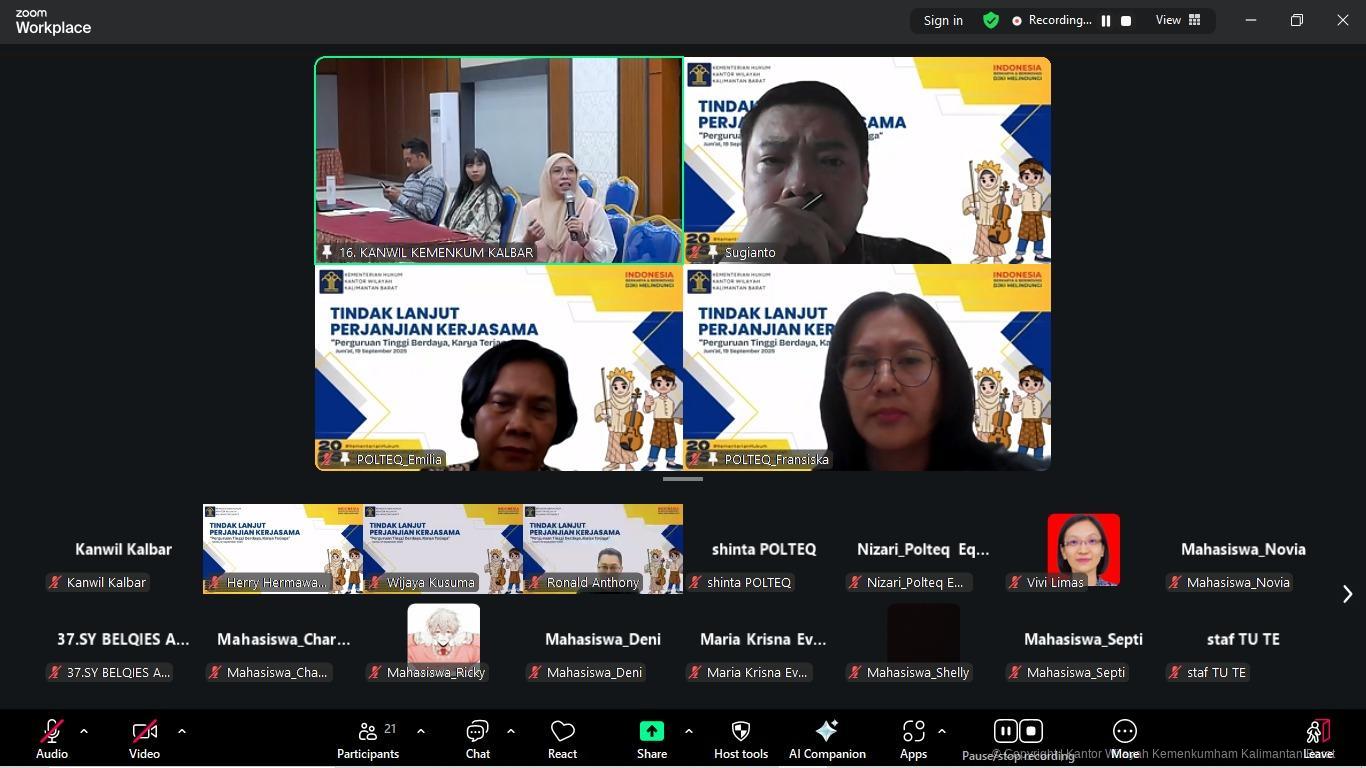Open Host tools shield icon
This screenshot has height=768, width=1366.
741,739
